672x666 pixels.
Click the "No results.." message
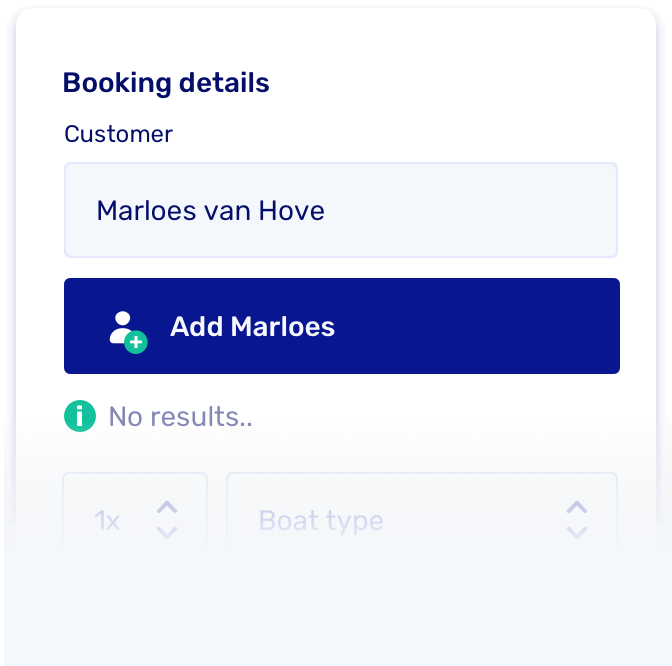[x=180, y=417]
